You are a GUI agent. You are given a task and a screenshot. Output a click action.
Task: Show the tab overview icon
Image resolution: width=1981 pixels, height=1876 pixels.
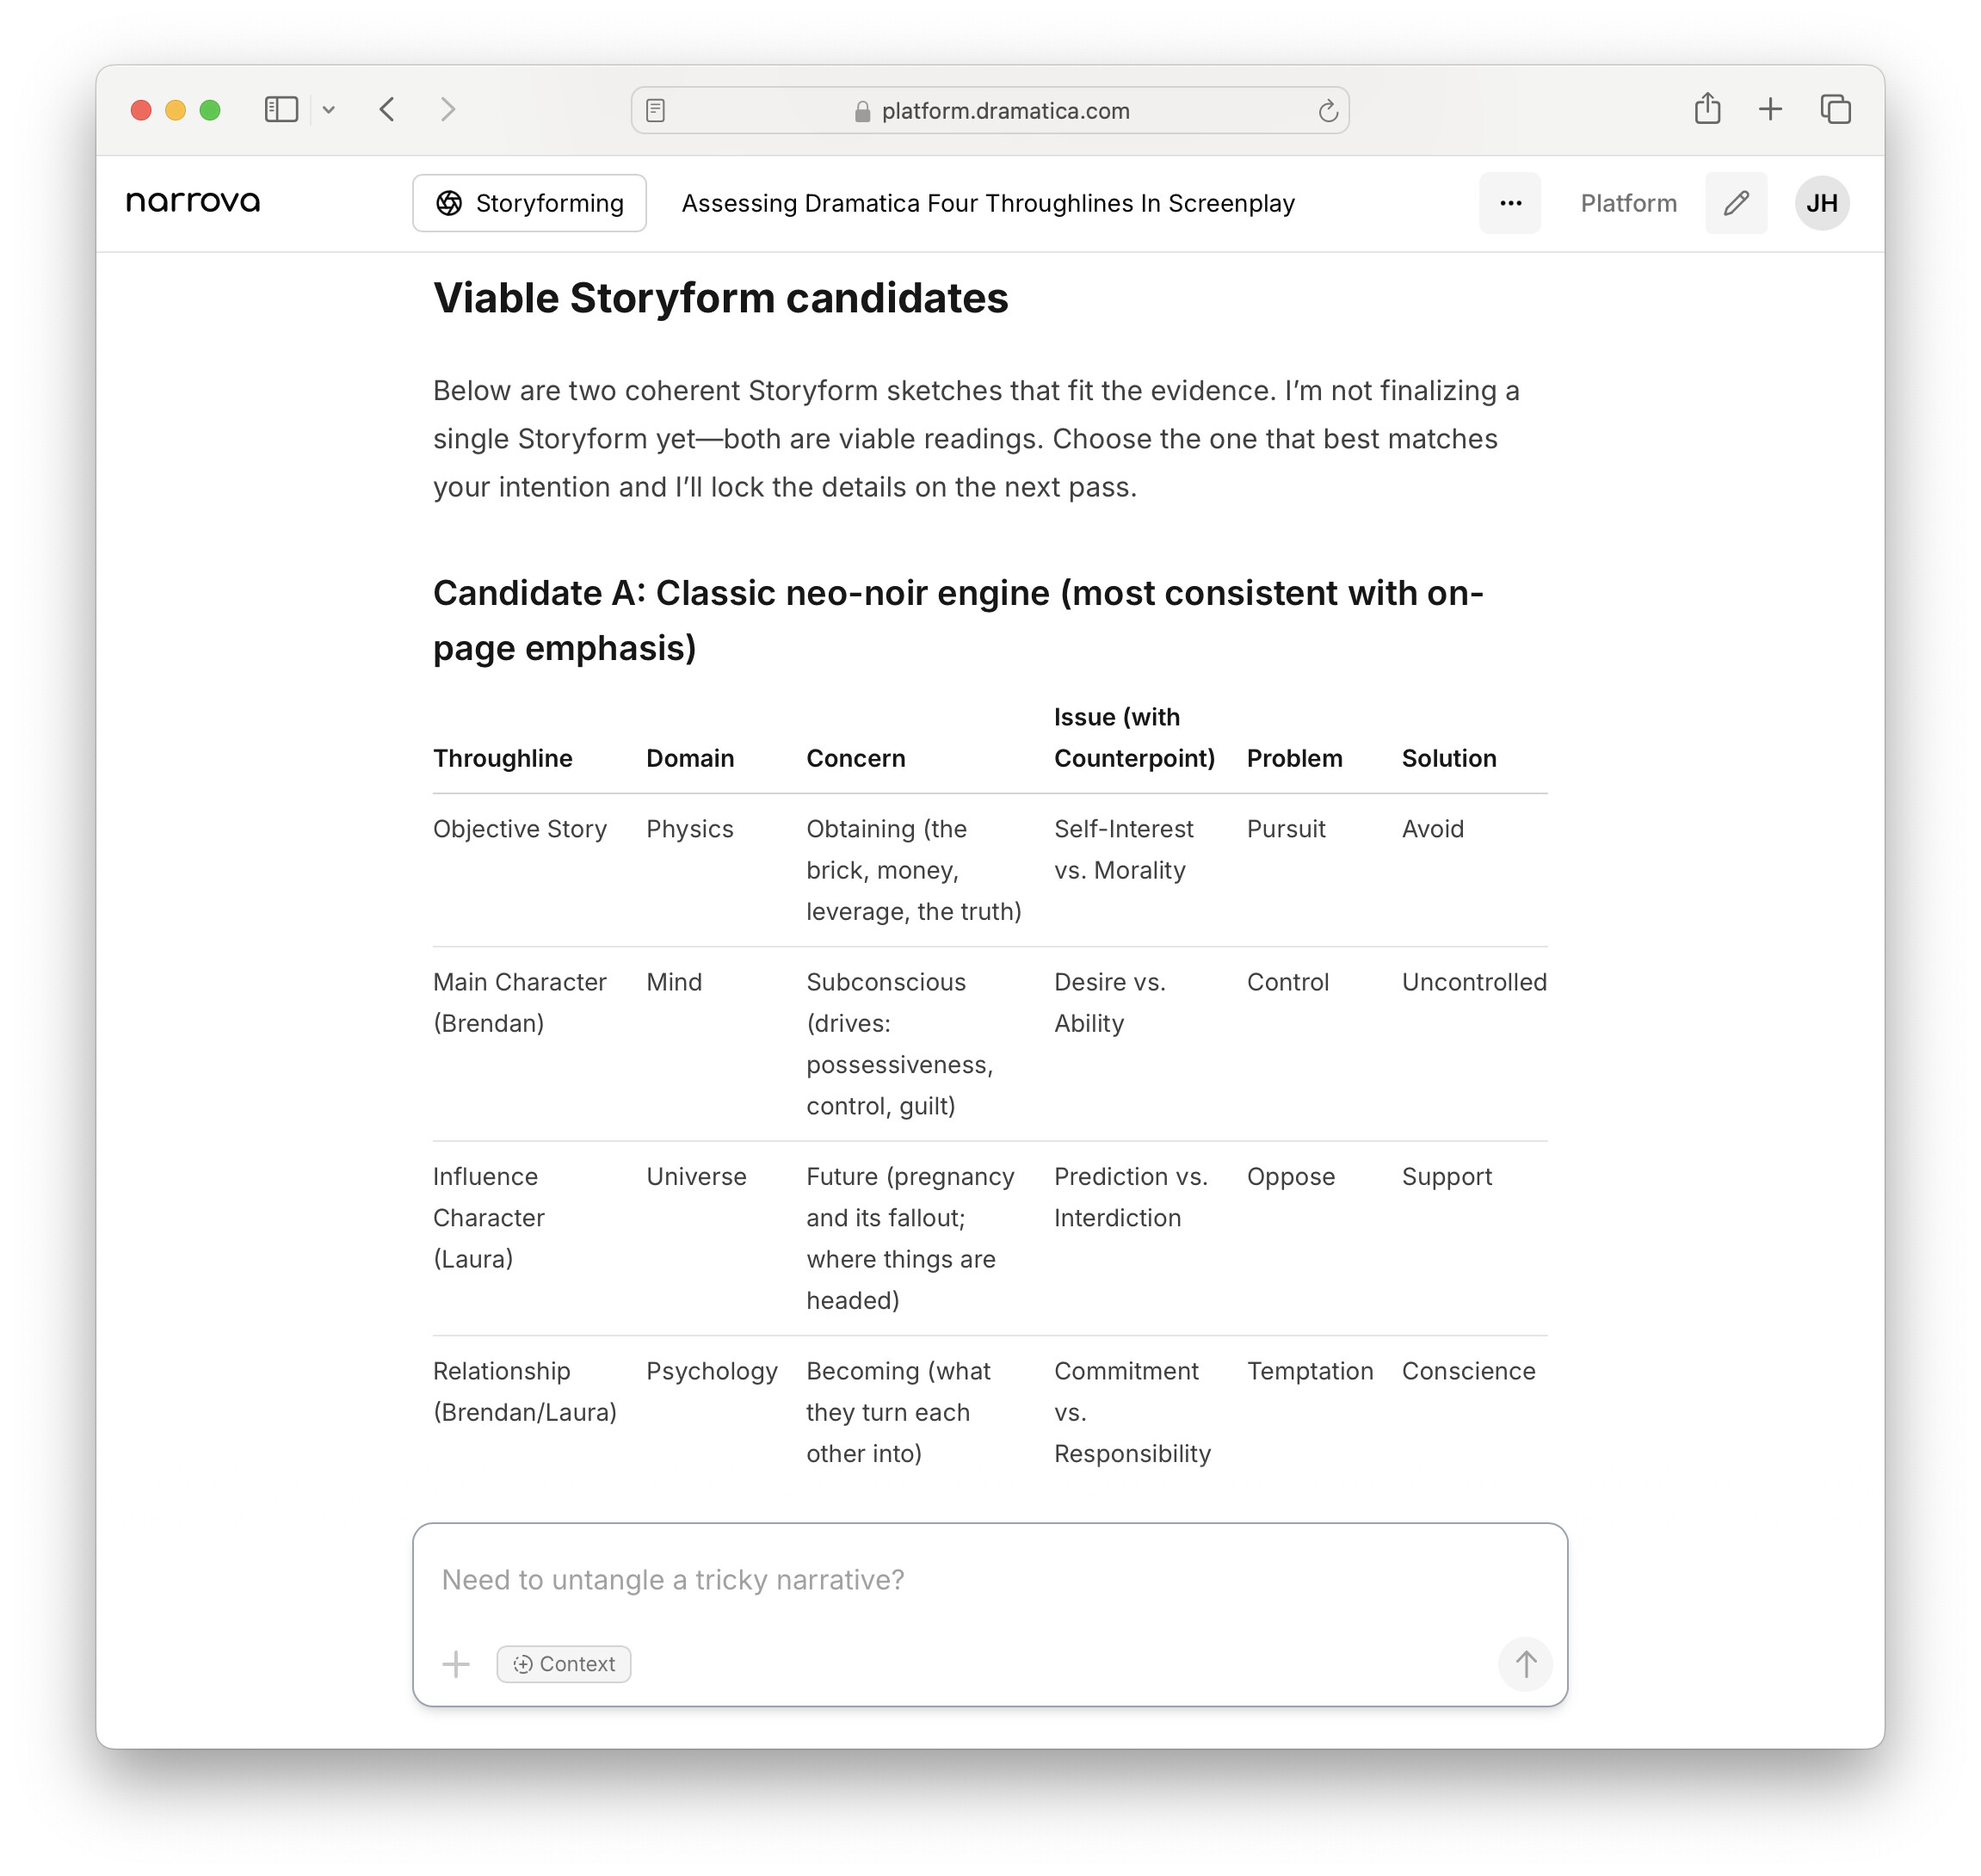1835,109
